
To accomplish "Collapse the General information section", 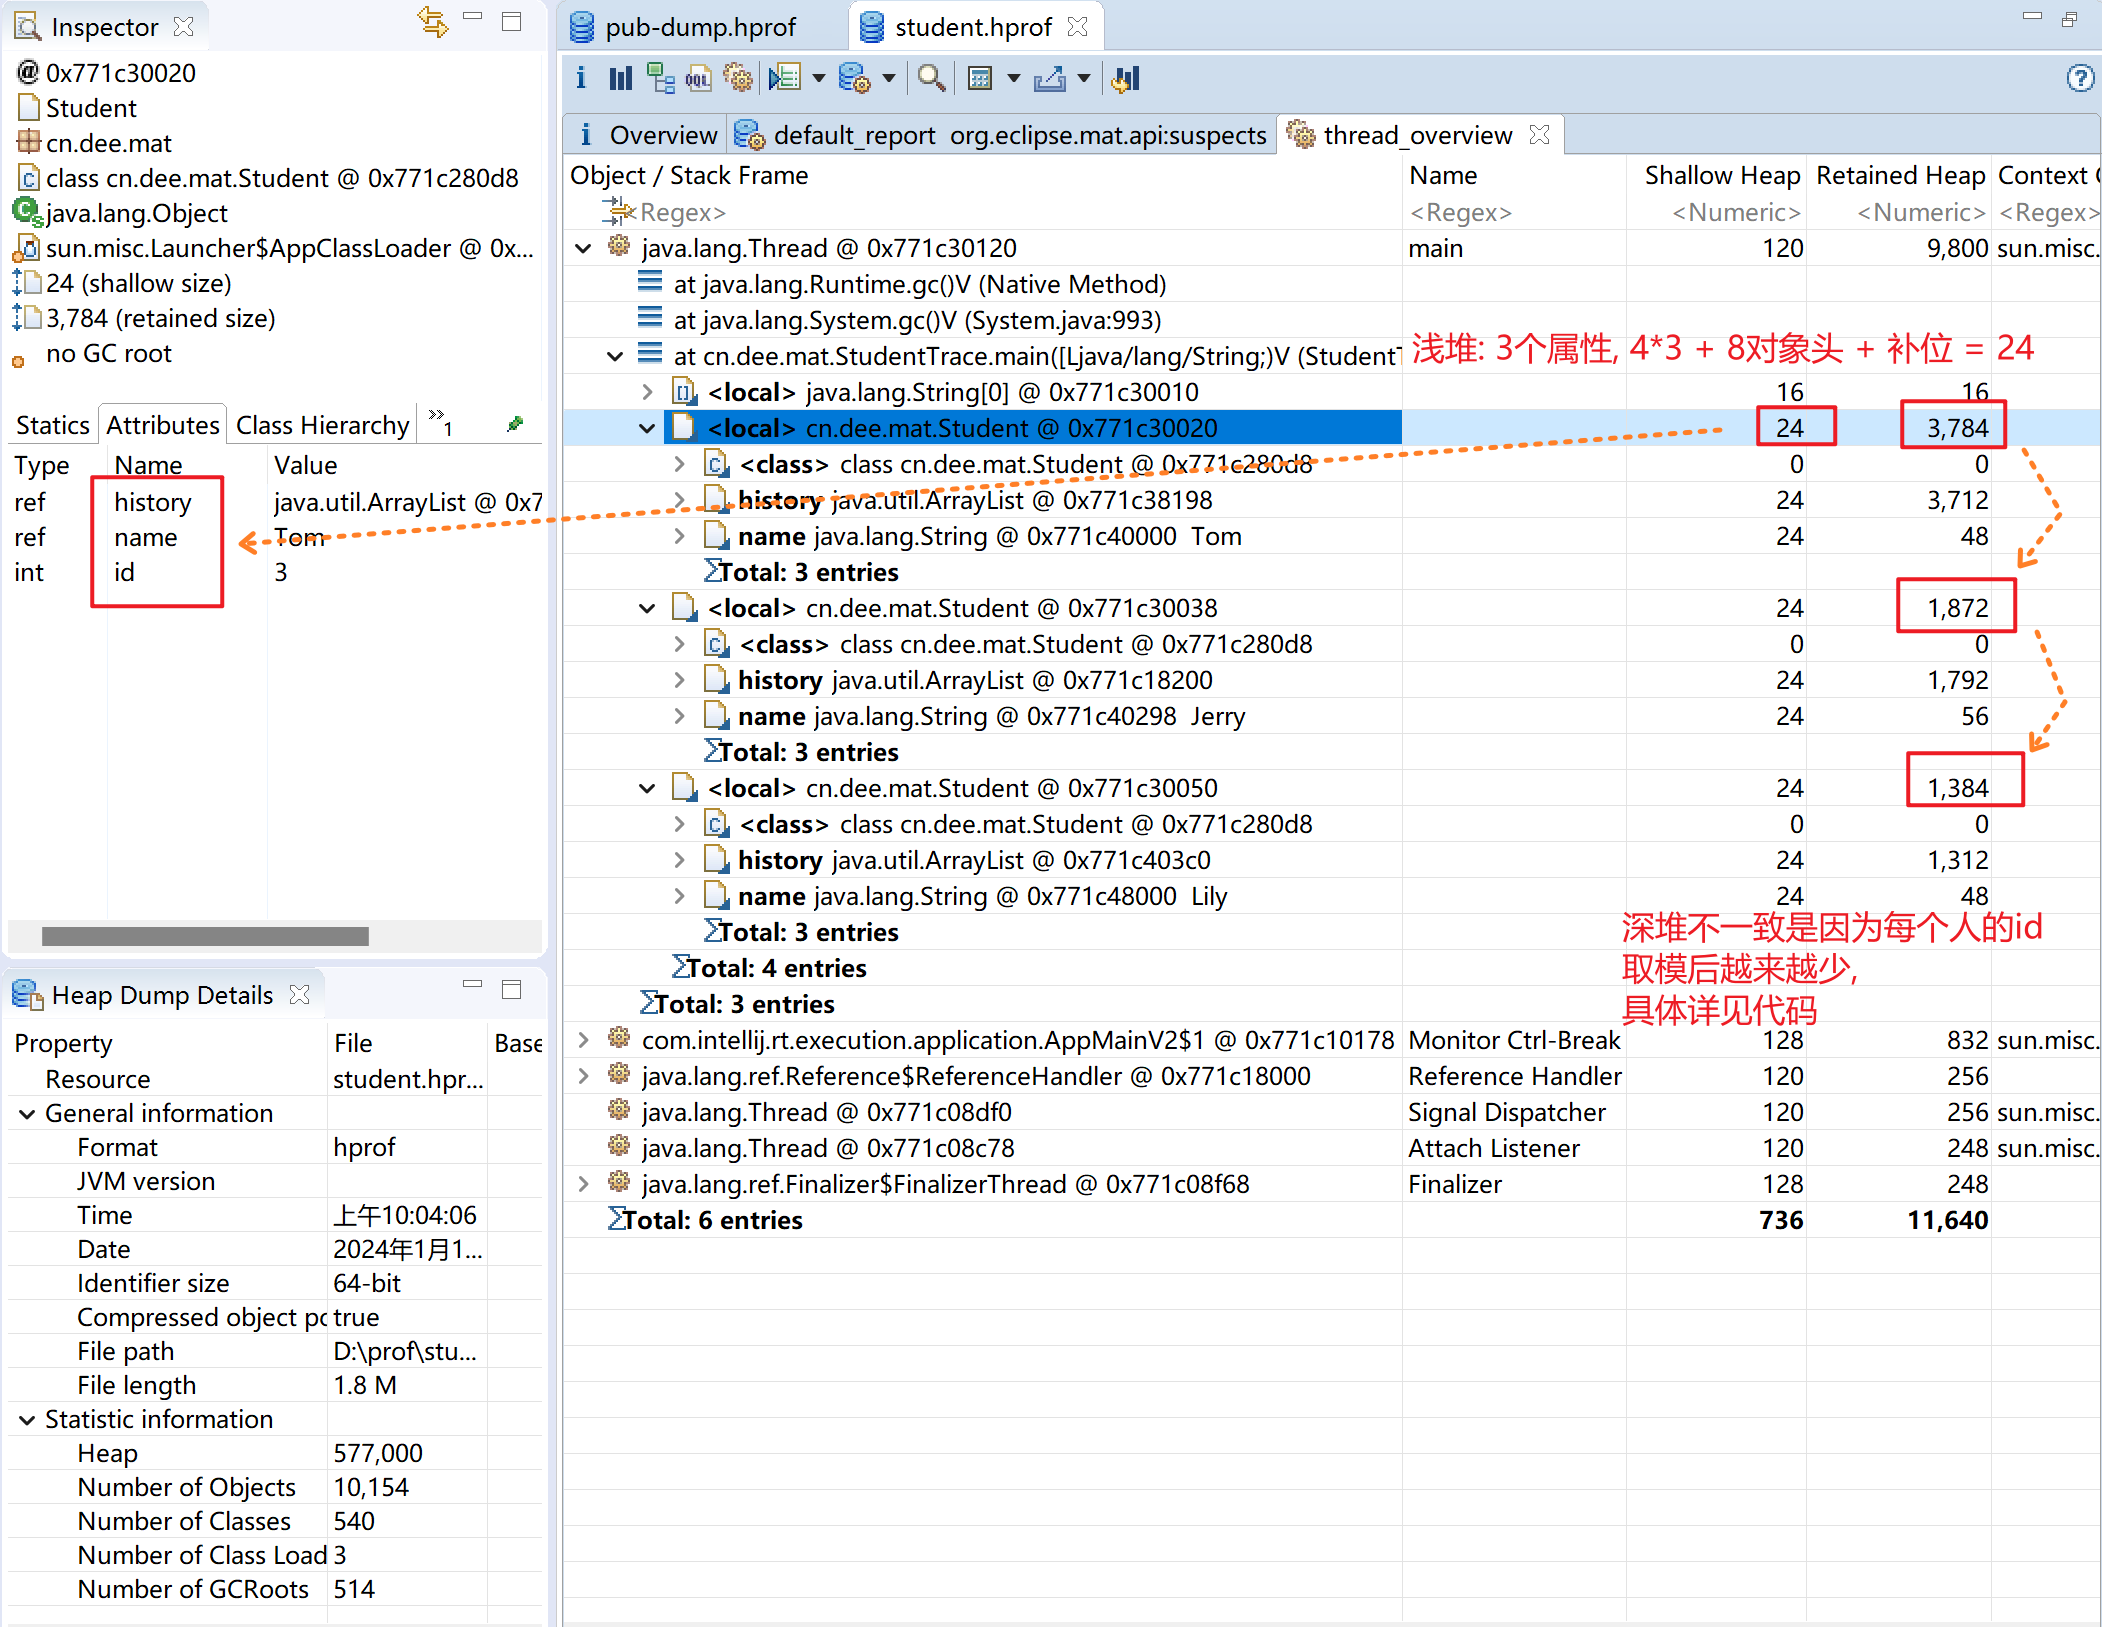I will (x=27, y=1113).
